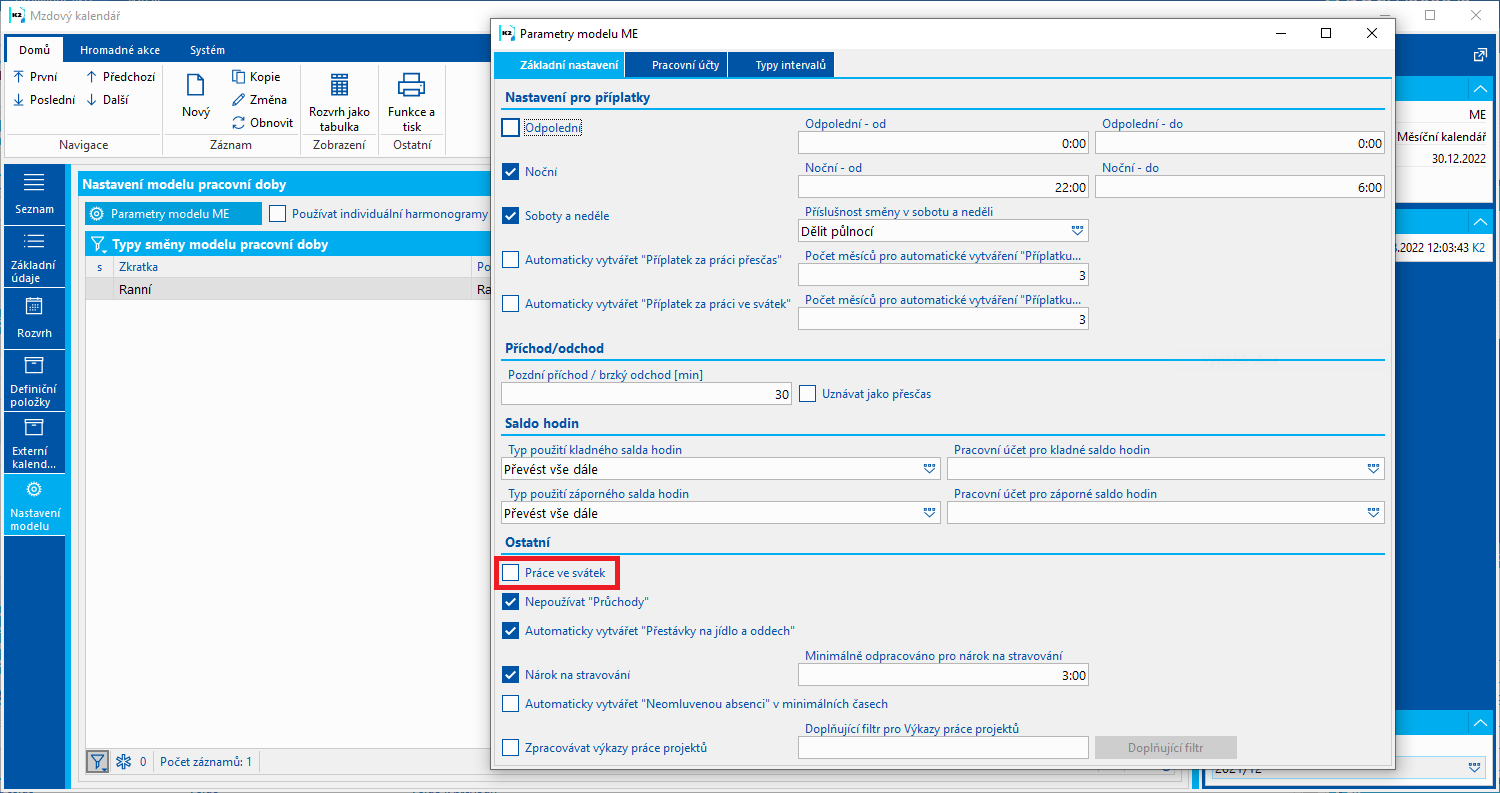Screen dimensions: 1500x793
Task: Open Funkce a tisk printer menu
Action: pyautogui.click(x=412, y=101)
